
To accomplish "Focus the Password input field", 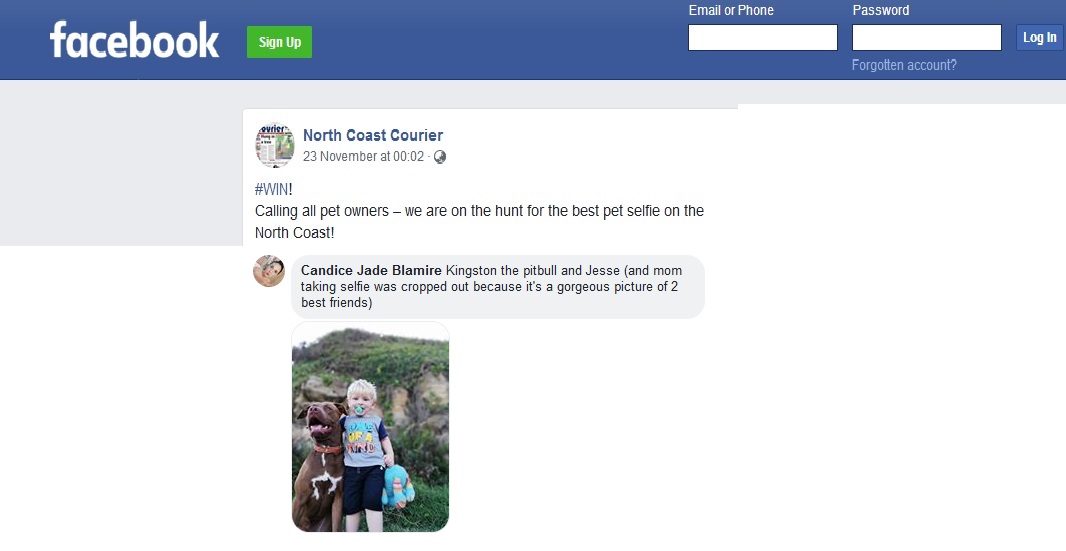I will coord(927,37).
